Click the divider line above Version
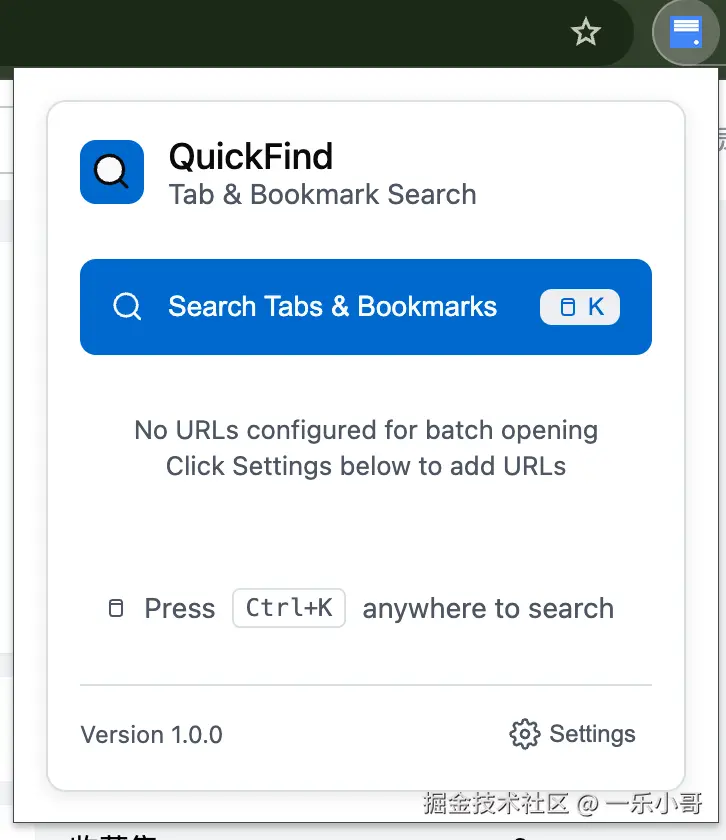The height and width of the screenshot is (840, 726). tap(366, 685)
